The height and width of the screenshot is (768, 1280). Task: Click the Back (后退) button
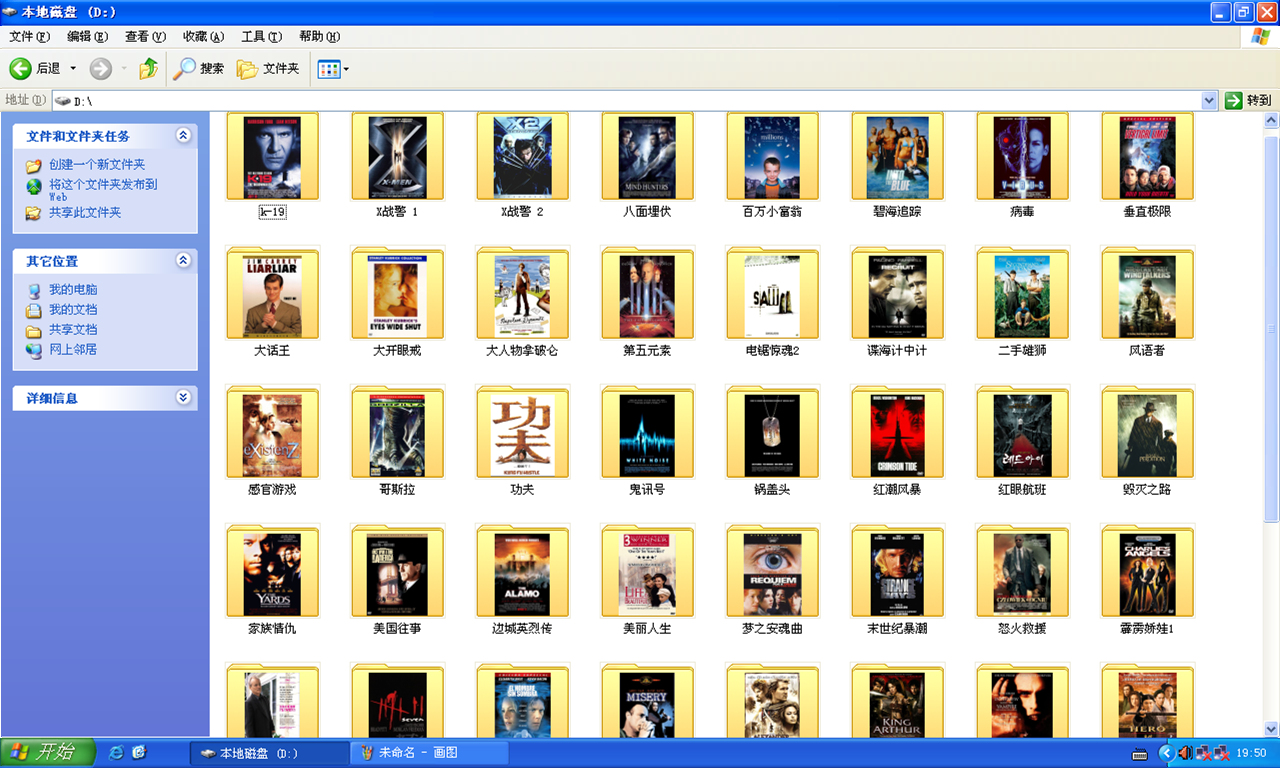coord(35,69)
